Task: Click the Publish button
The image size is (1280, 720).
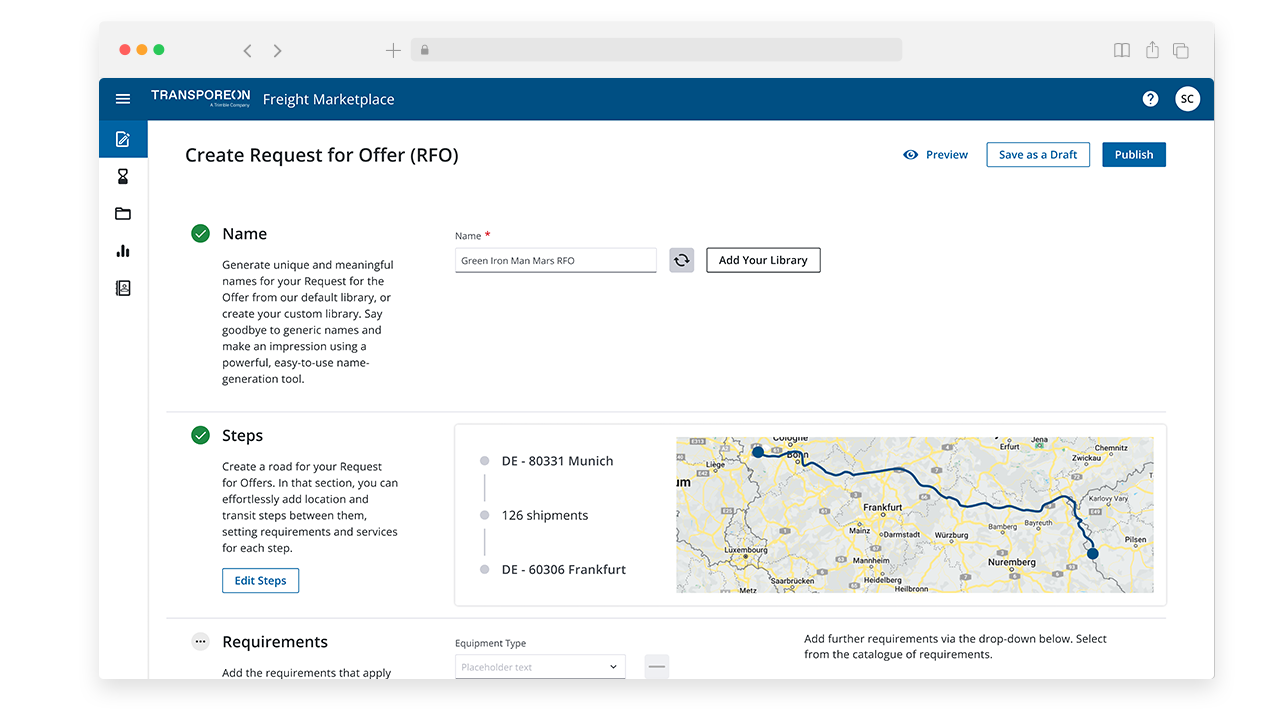Action: pos(1134,154)
